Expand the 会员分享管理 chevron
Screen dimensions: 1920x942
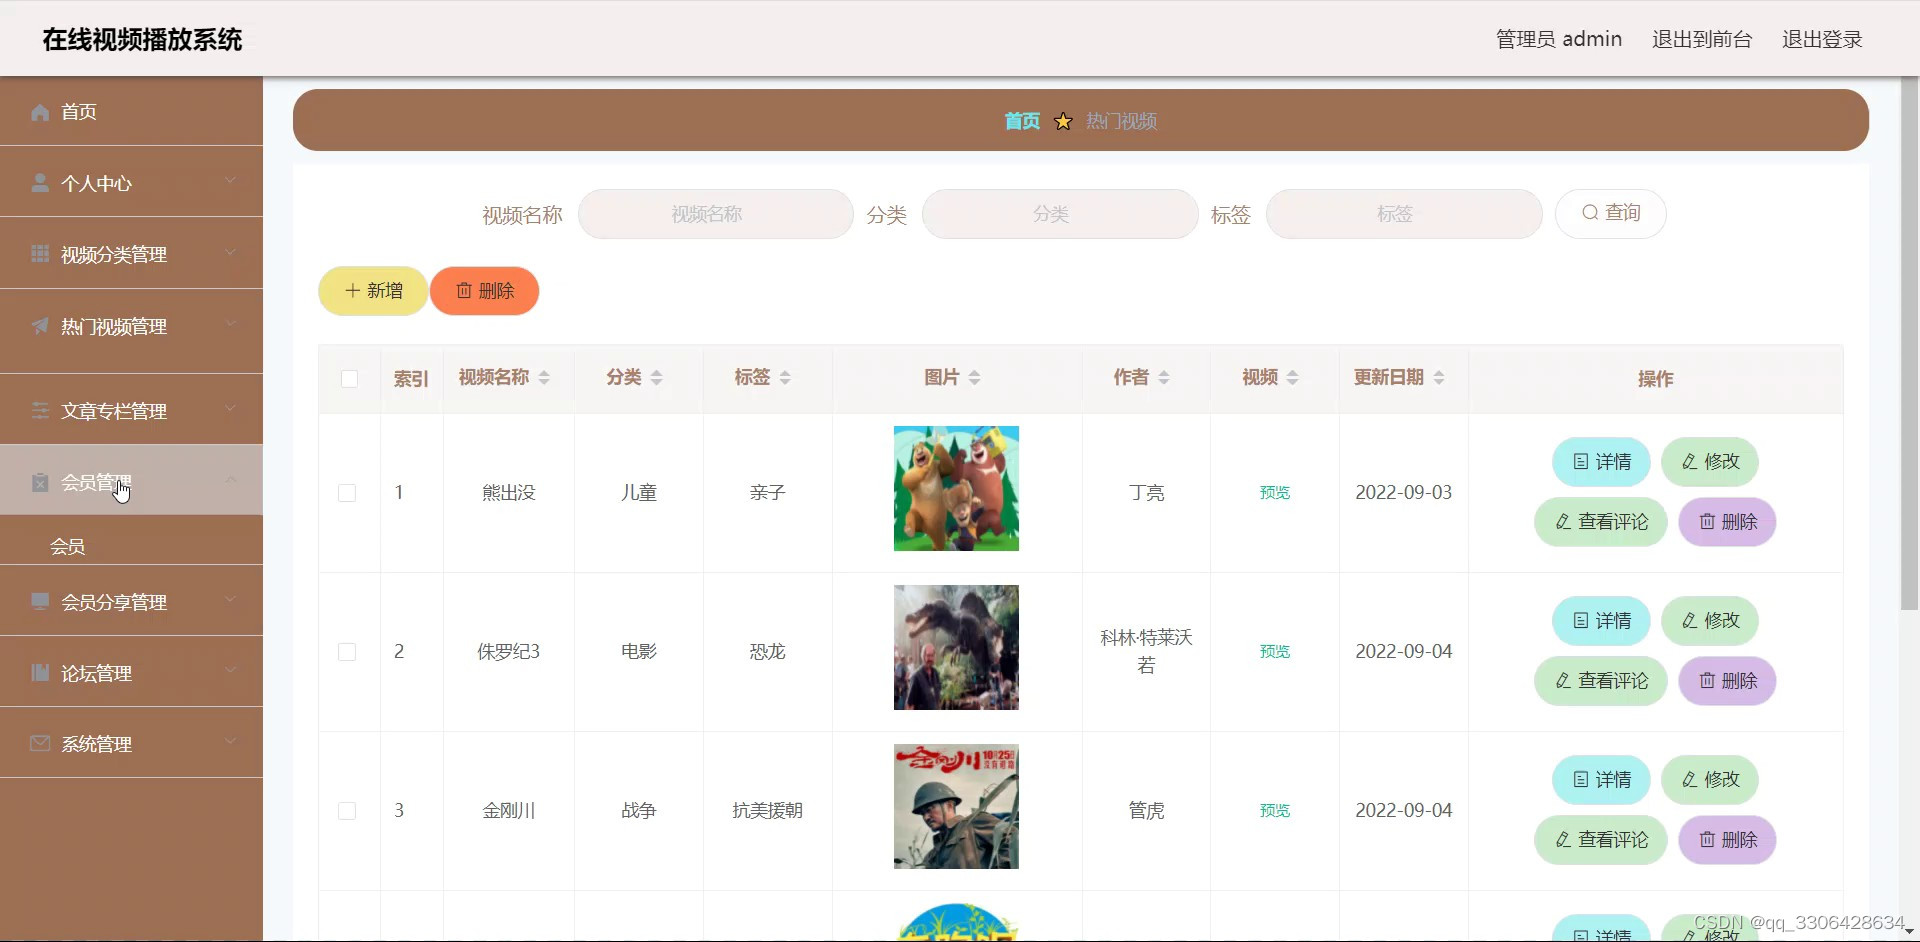231,599
